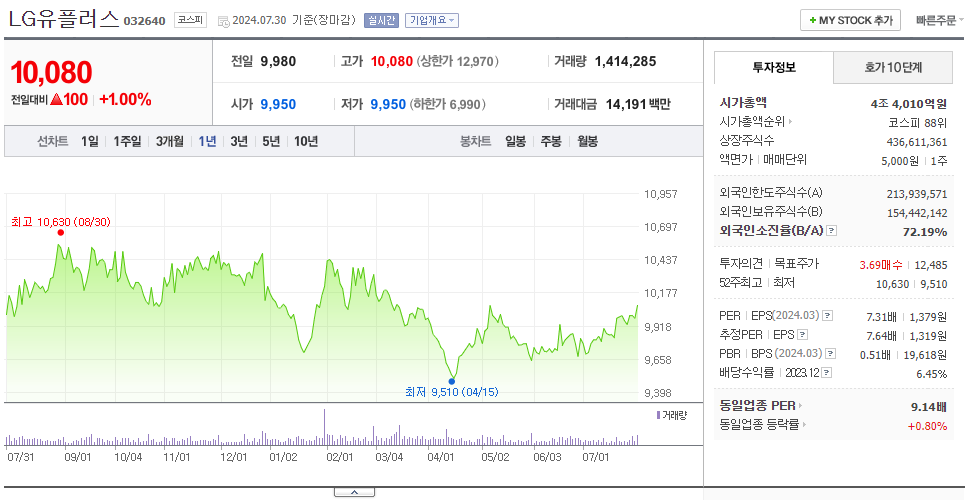
Task: Click the 거래량 value 1,414,285
Action: [625, 61]
